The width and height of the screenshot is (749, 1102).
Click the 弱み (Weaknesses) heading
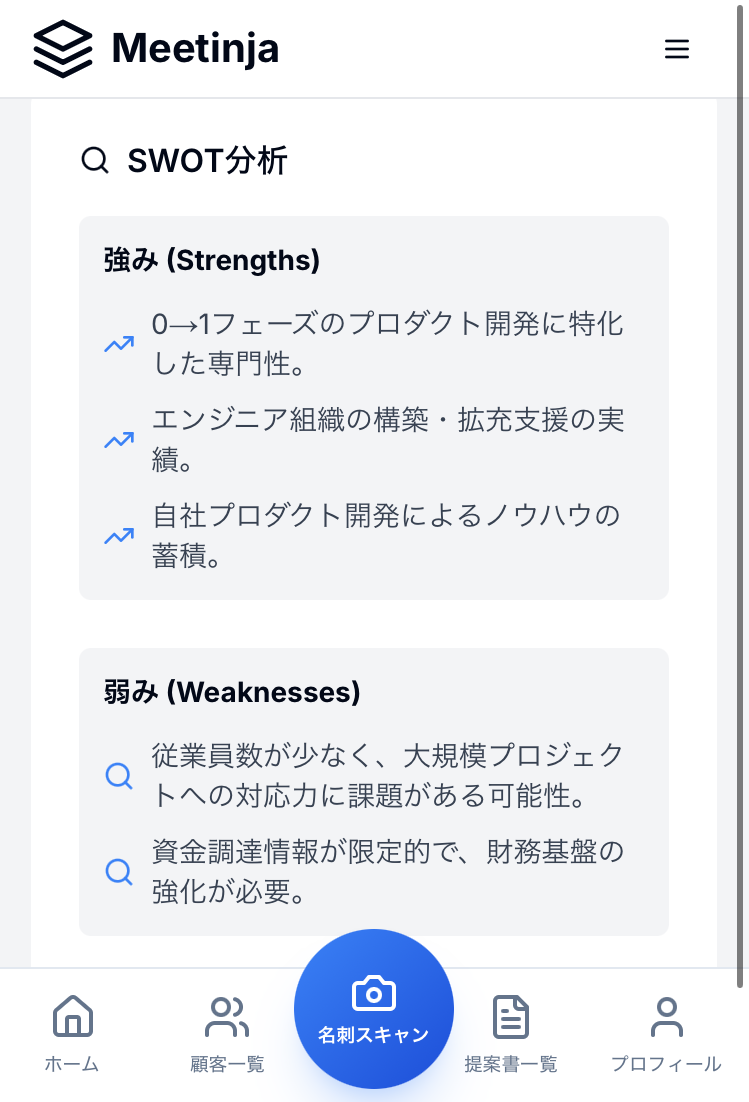(232, 692)
